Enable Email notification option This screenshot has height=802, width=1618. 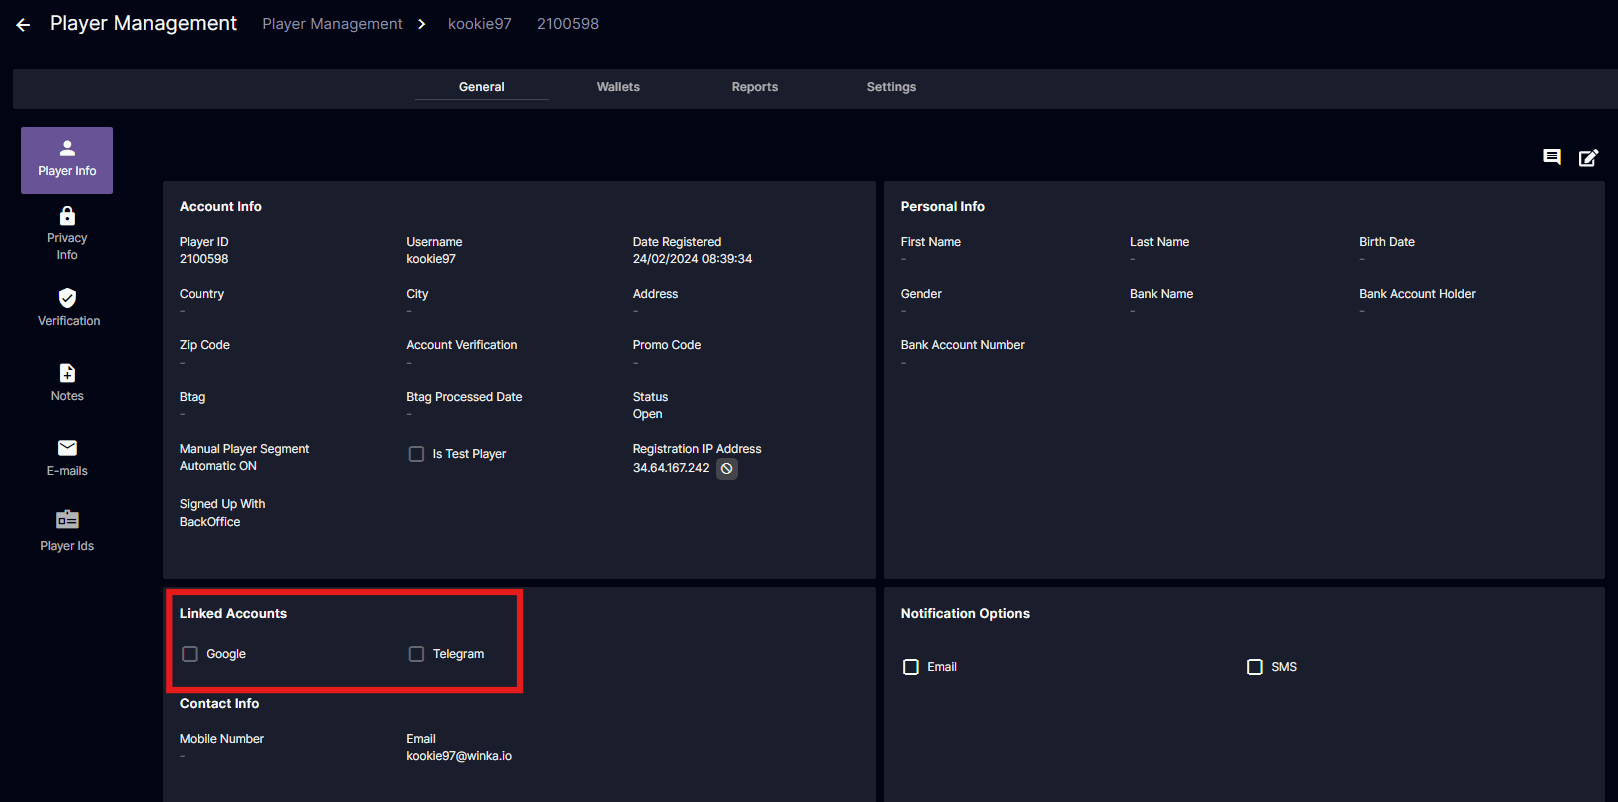click(x=911, y=667)
